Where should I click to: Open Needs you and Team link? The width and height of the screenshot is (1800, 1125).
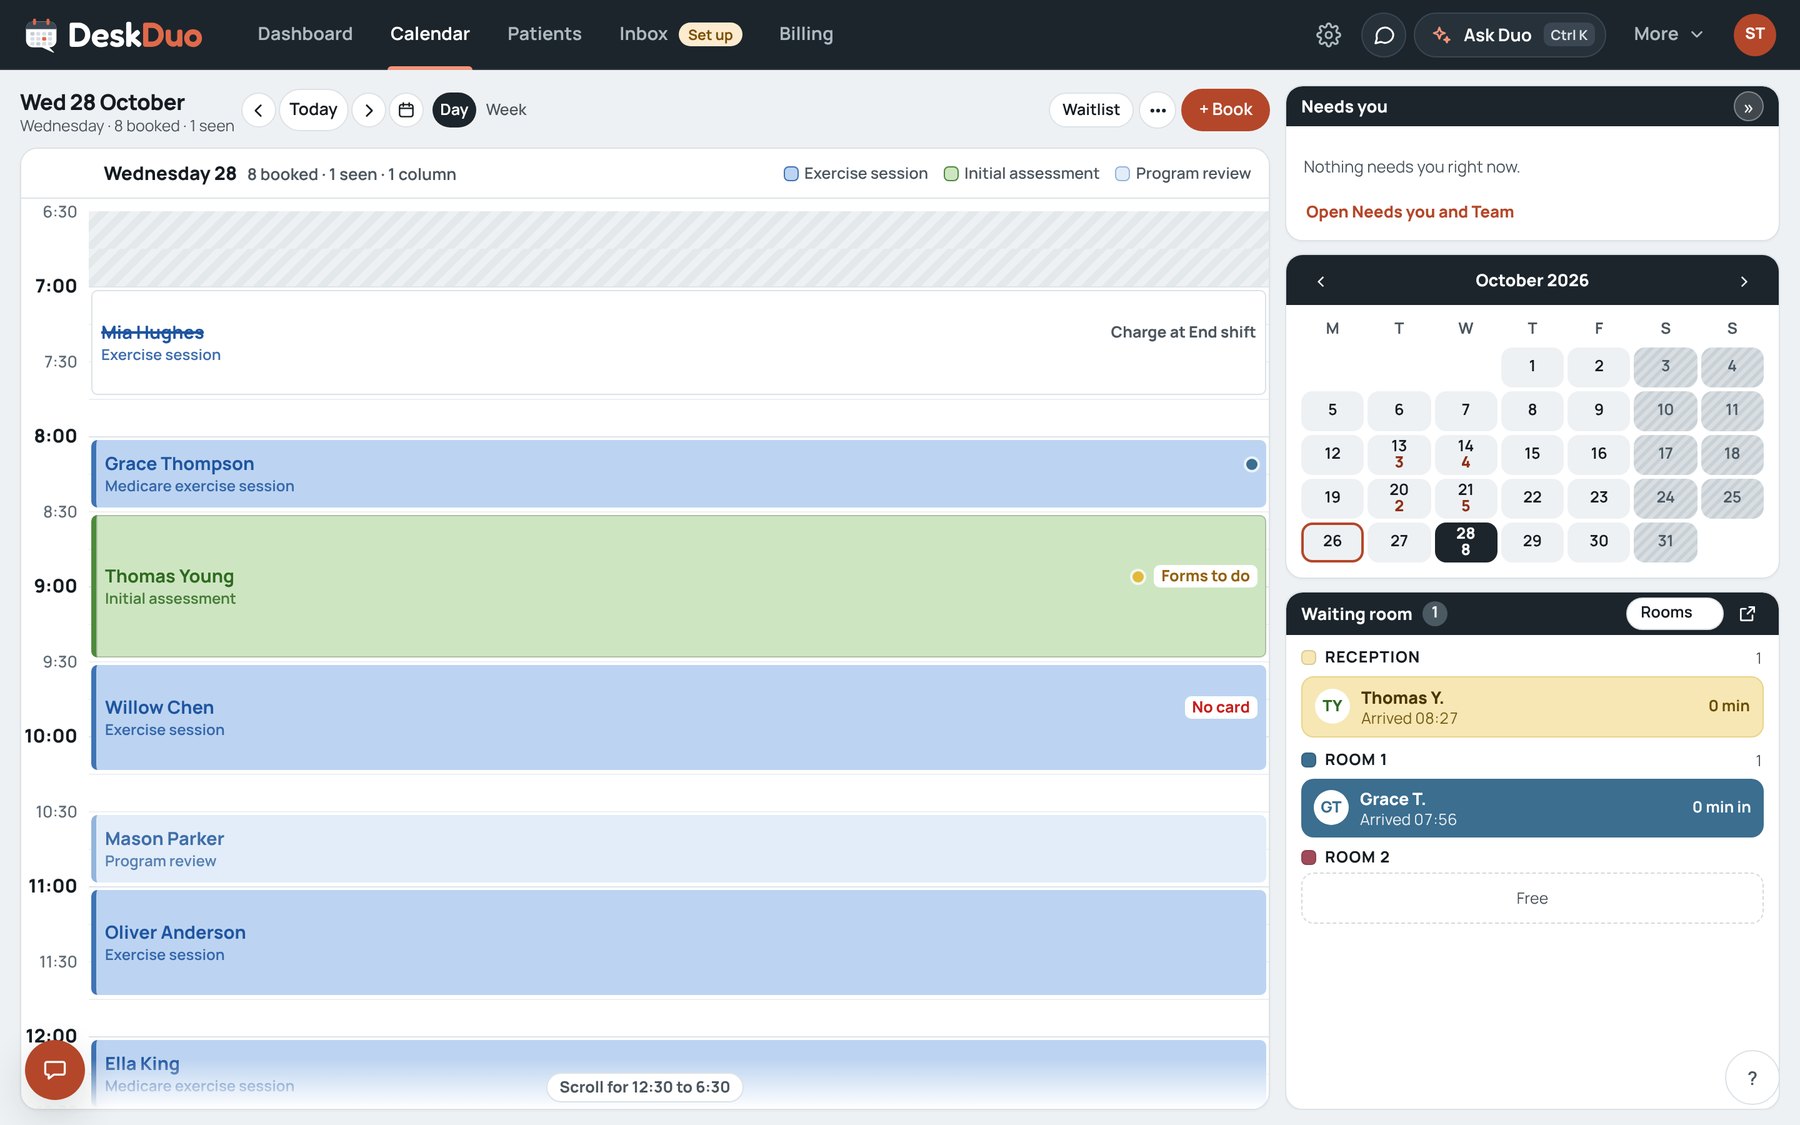point(1409,212)
